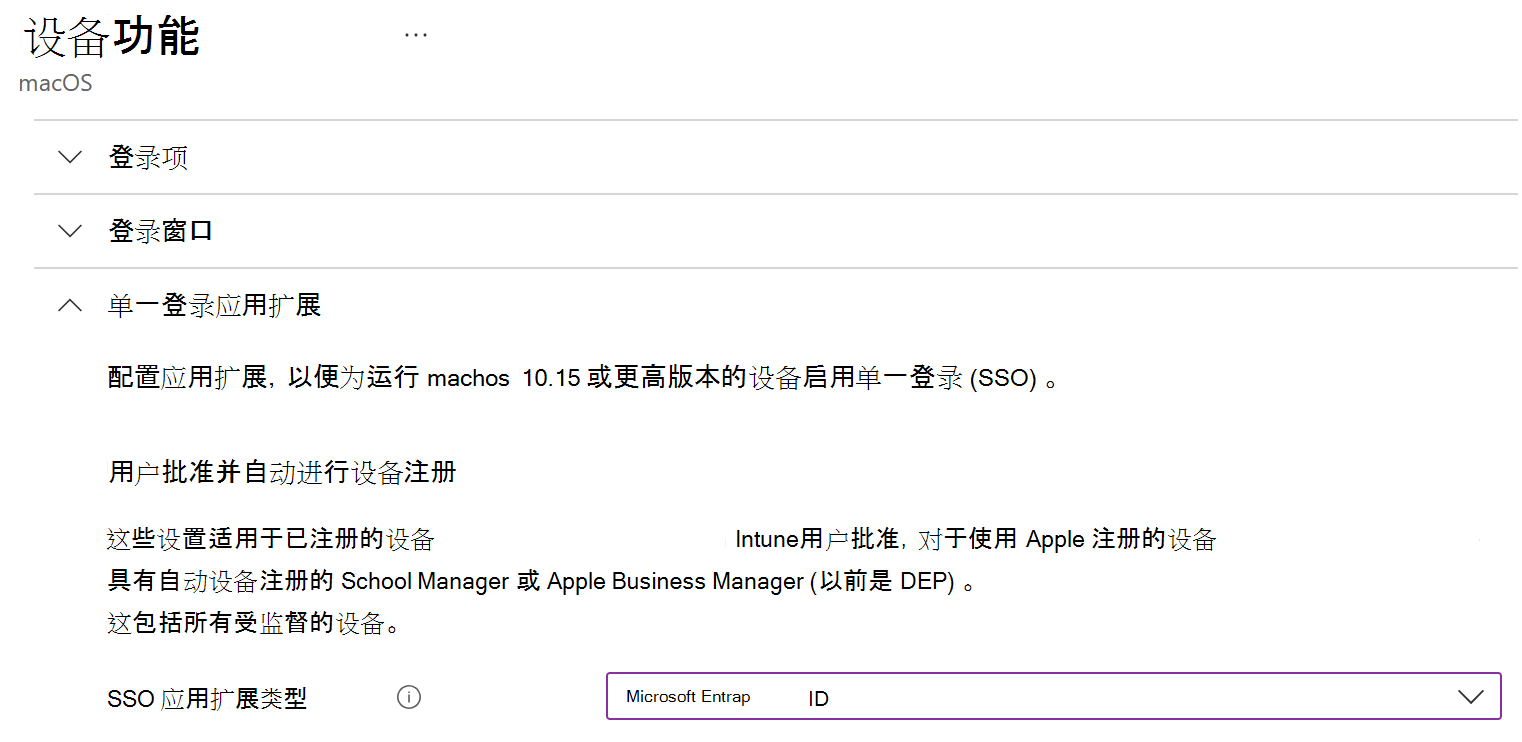Click the line beginning 这些设置适用于已注册的设备
Viewport: 1522px width, 742px height.
[x=662, y=540]
